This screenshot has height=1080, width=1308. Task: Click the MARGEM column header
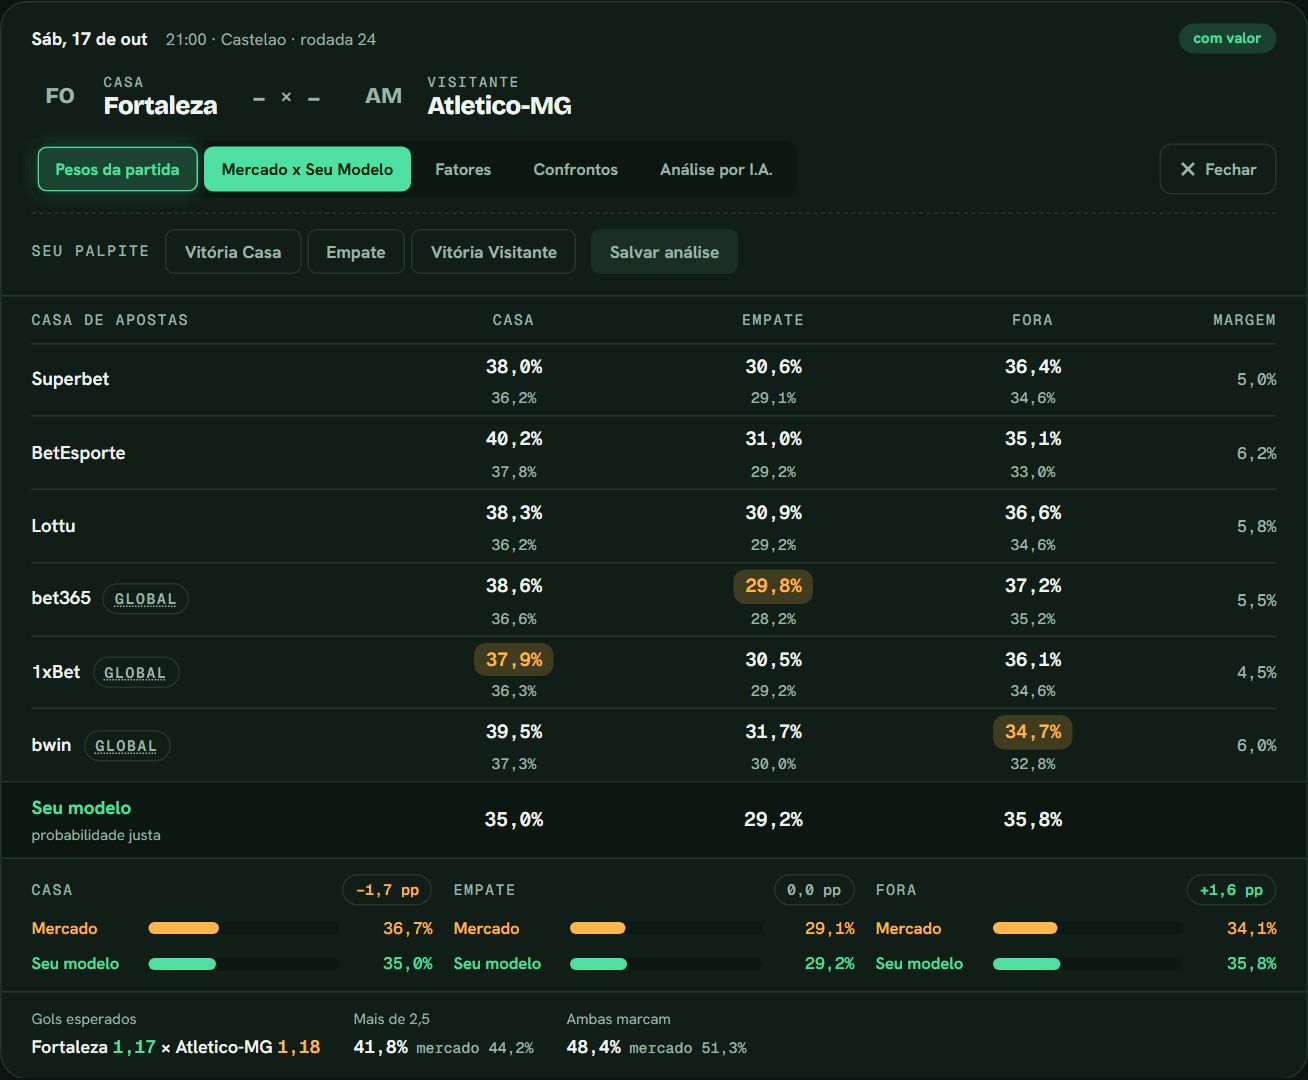[1244, 320]
